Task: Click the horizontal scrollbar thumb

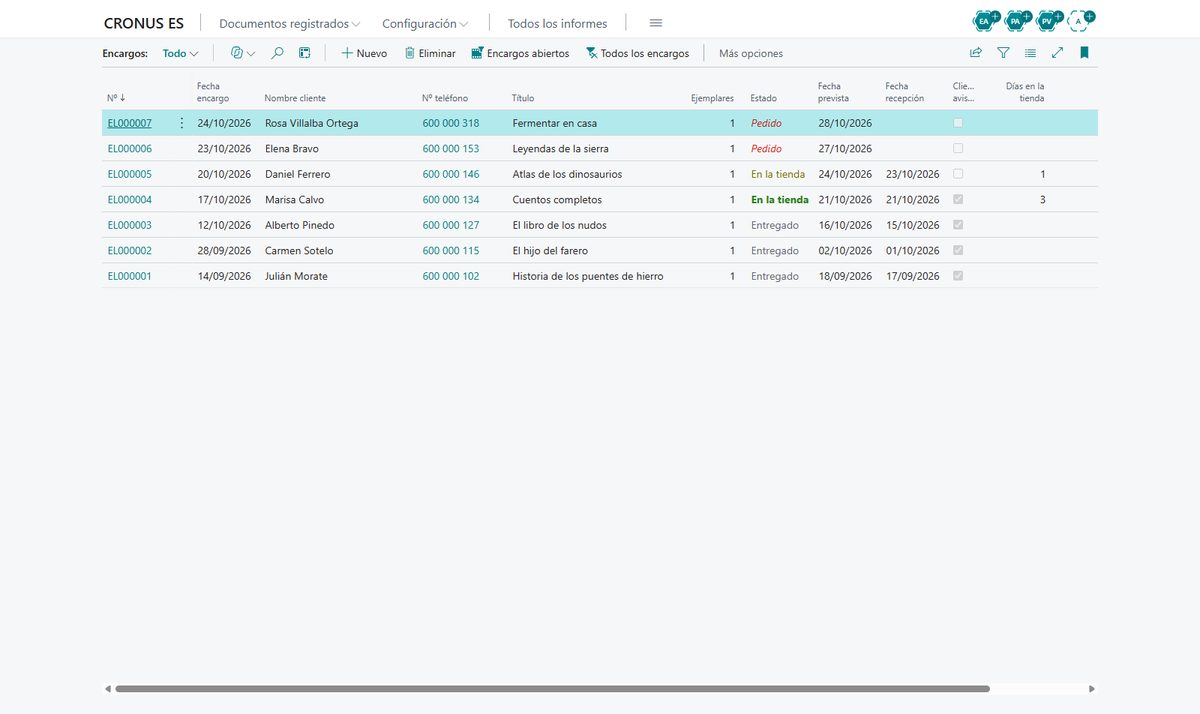Action: click(x=552, y=689)
